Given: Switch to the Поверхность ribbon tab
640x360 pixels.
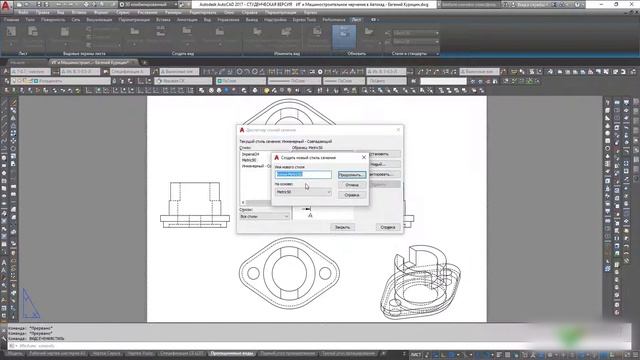Looking at the screenshot, I should [x=53, y=20].
